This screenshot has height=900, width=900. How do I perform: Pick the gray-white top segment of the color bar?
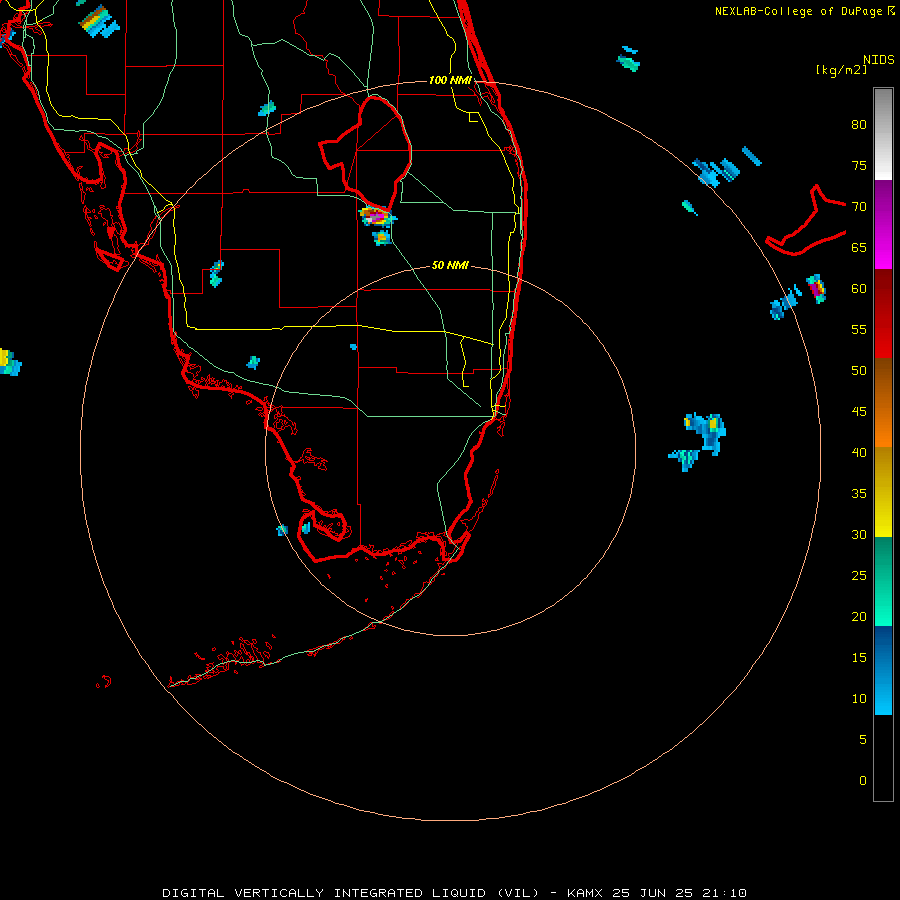point(883,134)
